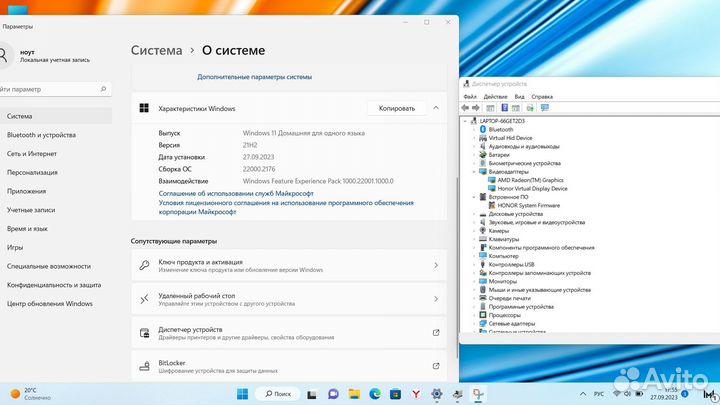Image resolution: width=720 pixels, height=405 pixels.
Task: Open File Explorer from the taskbar
Action: [354, 394]
